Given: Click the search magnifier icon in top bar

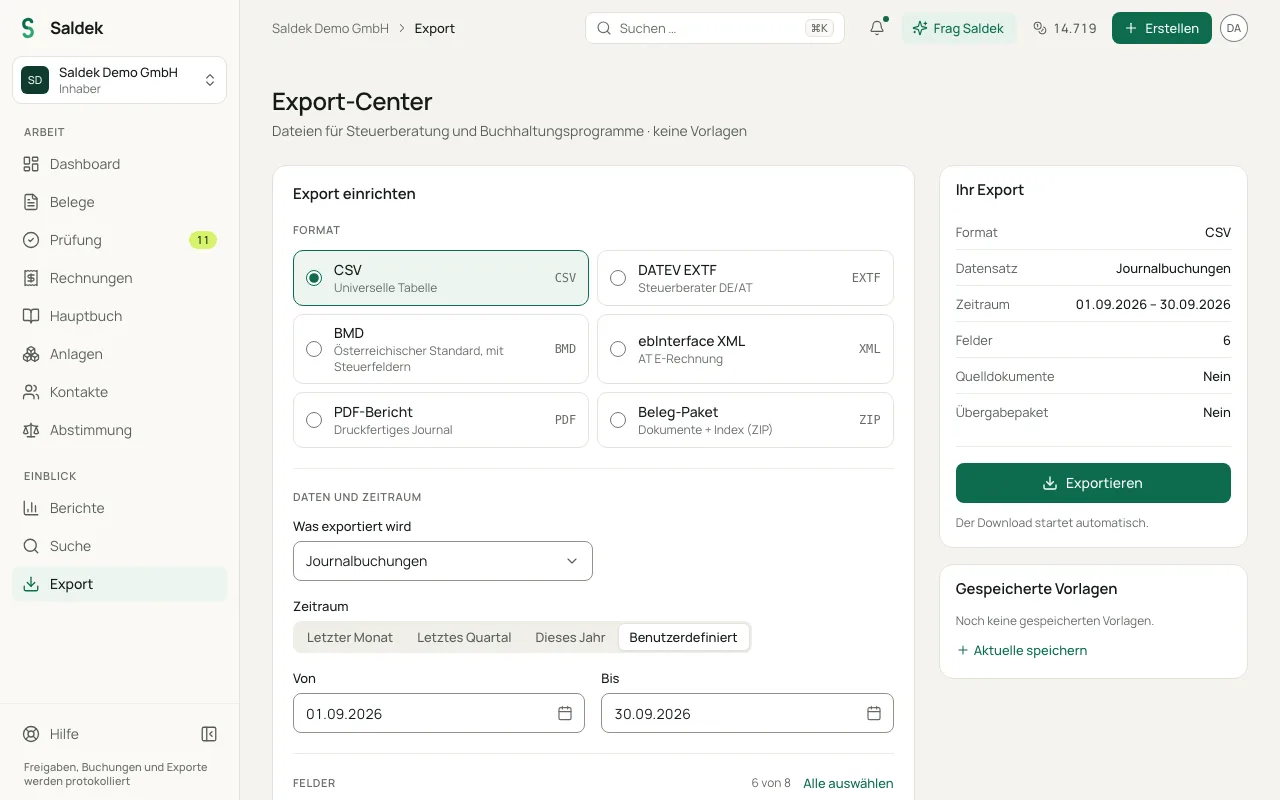Looking at the screenshot, I should pos(604,28).
